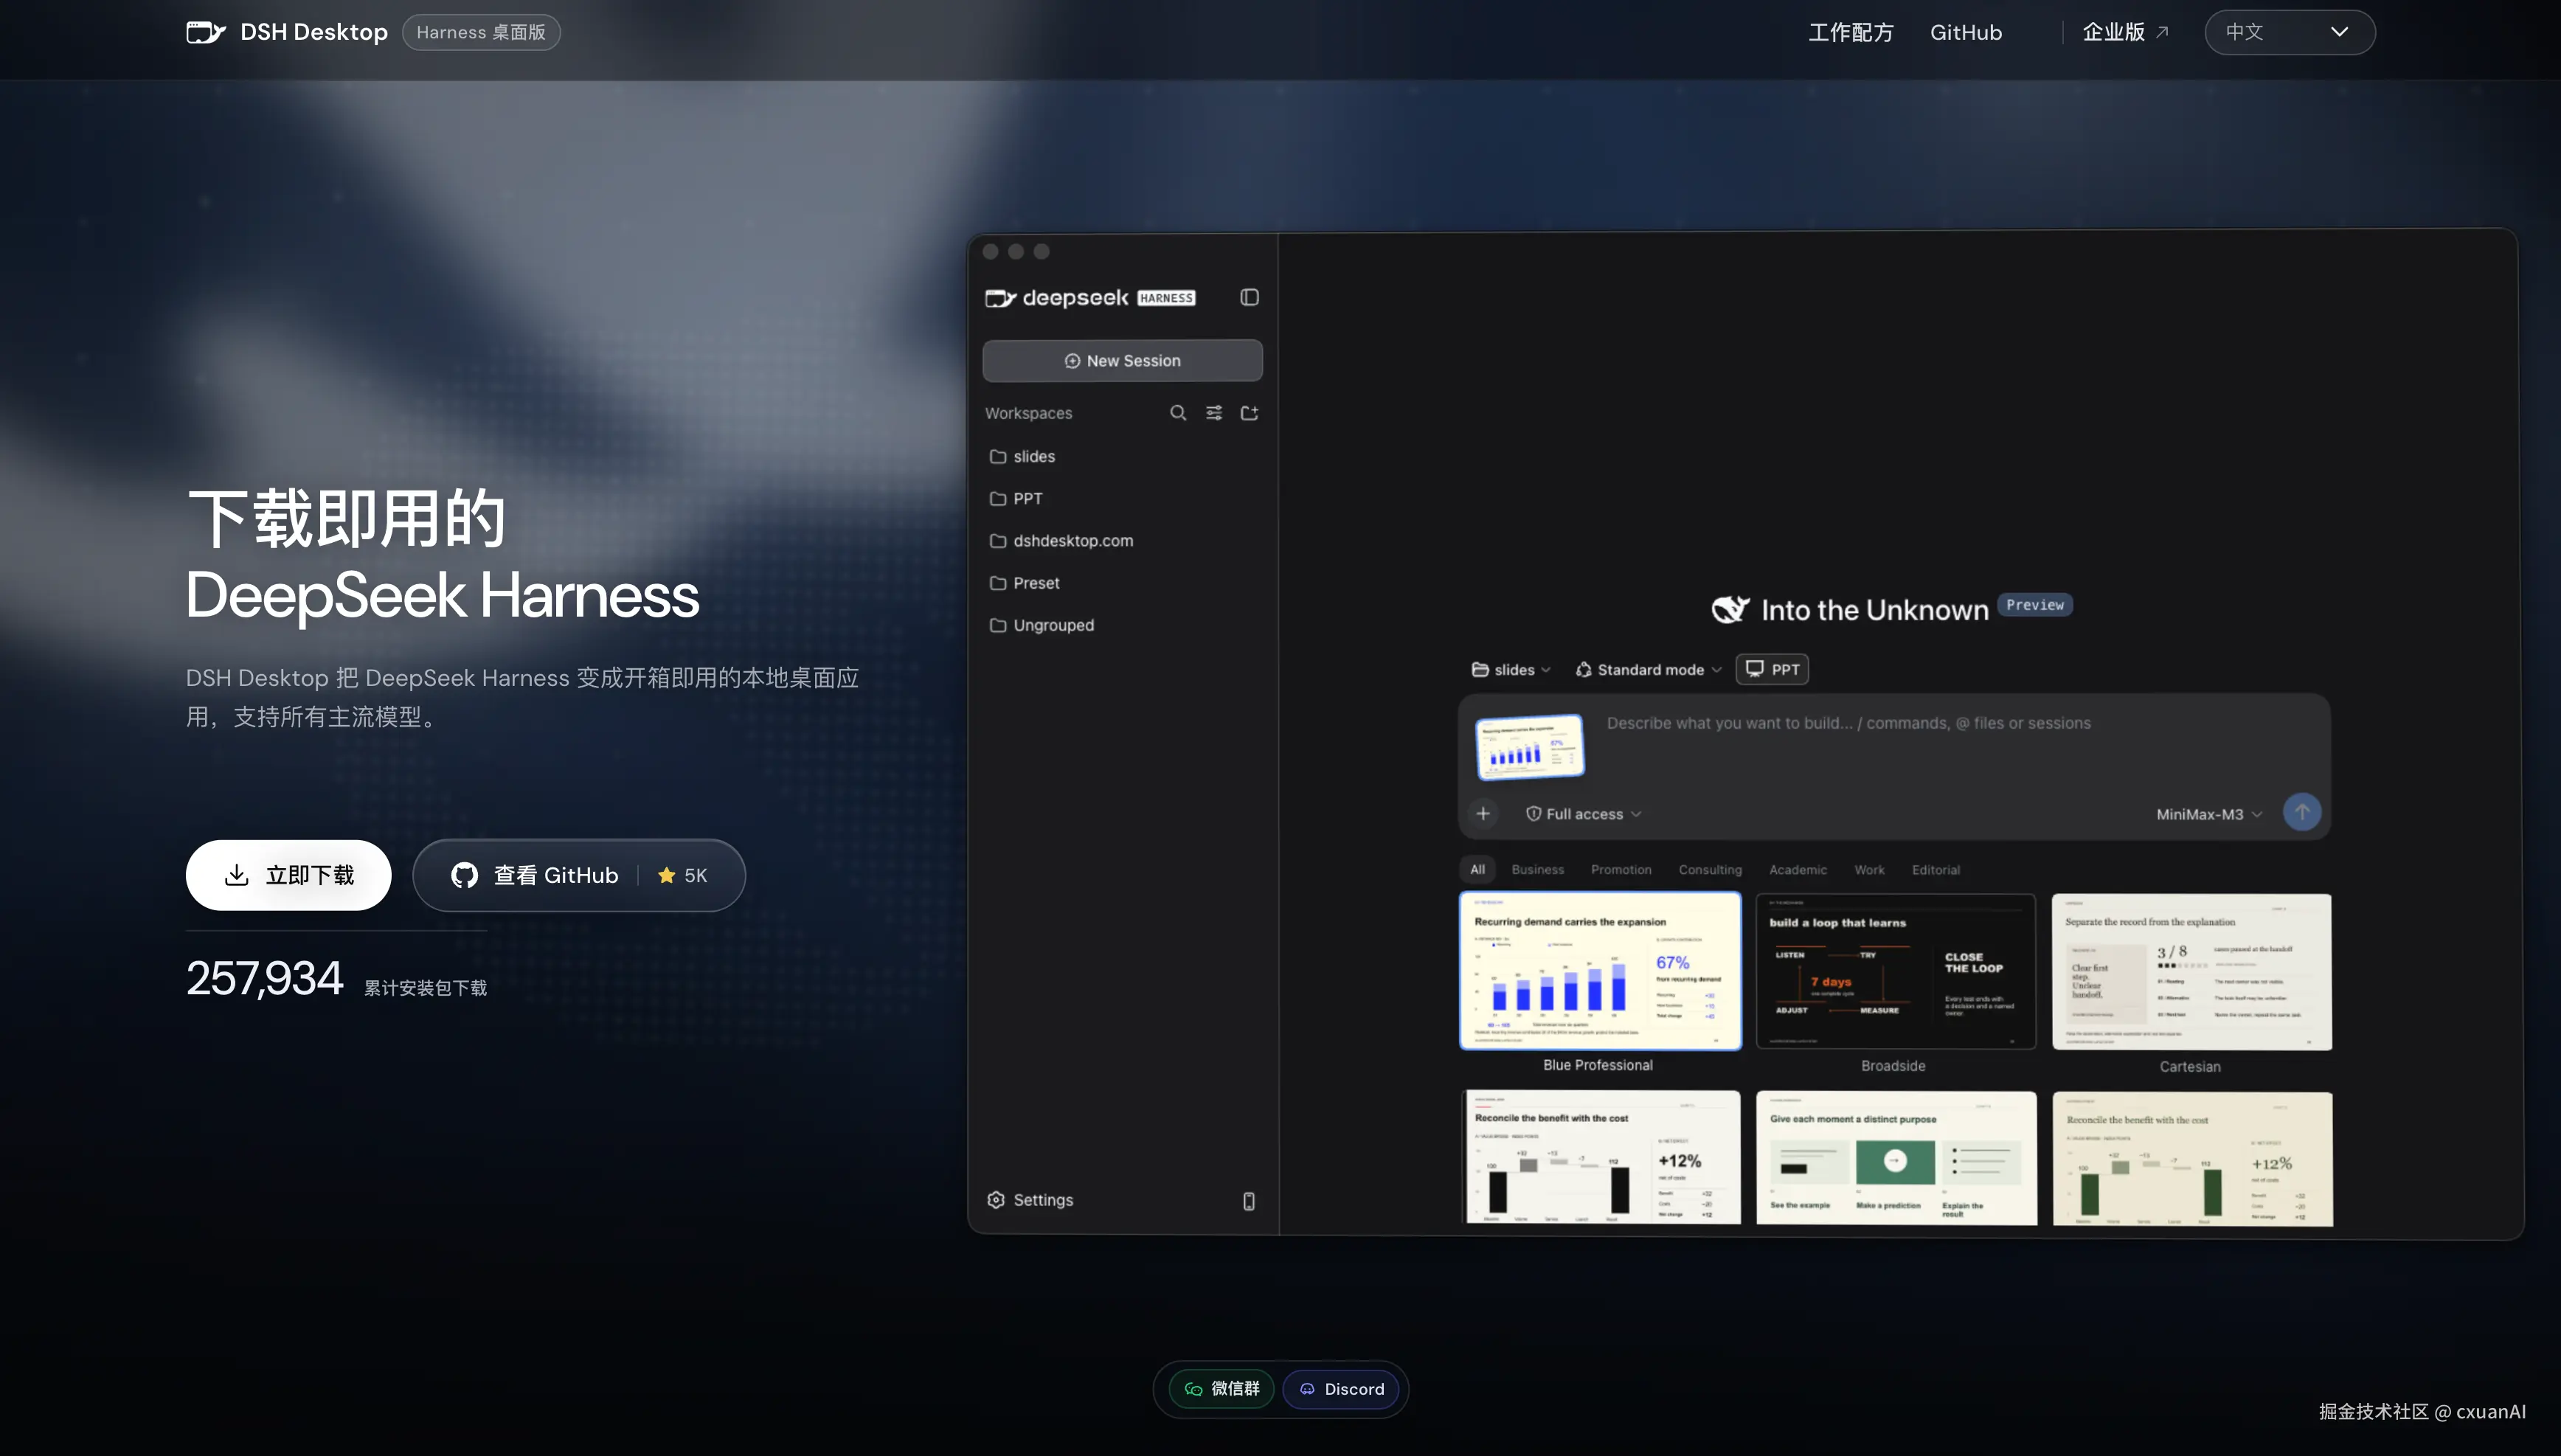Image resolution: width=2561 pixels, height=1456 pixels.
Task: Add new workspace folder icon
Action: pos(1249,413)
